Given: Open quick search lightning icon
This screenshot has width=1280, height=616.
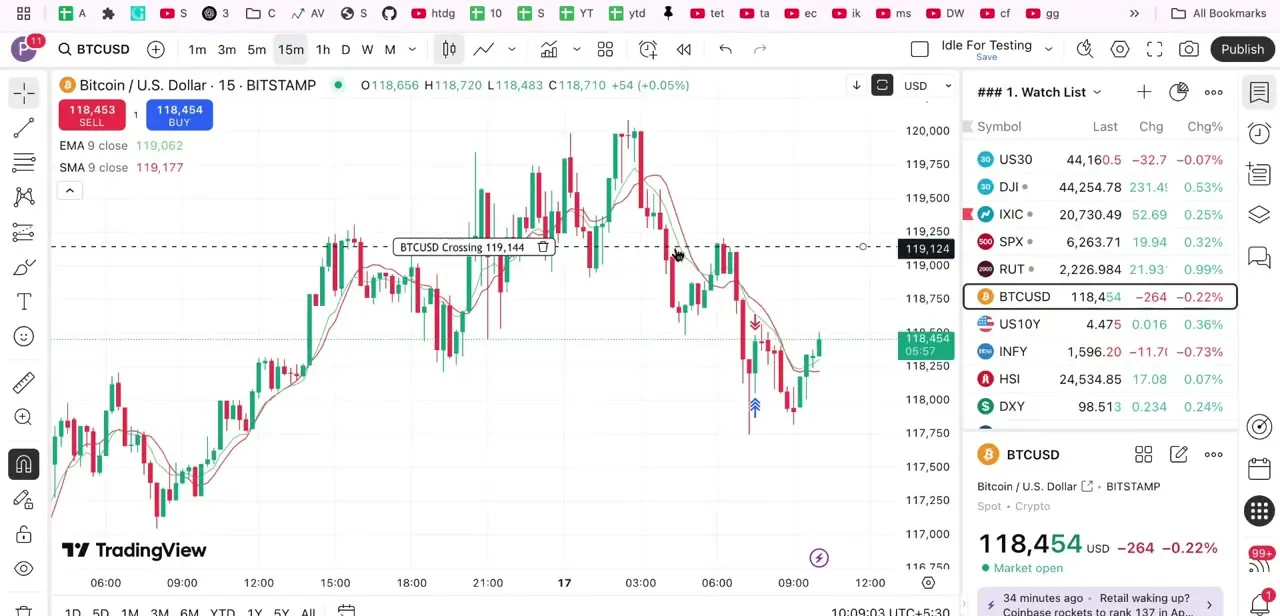Looking at the screenshot, I should tap(1085, 49).
